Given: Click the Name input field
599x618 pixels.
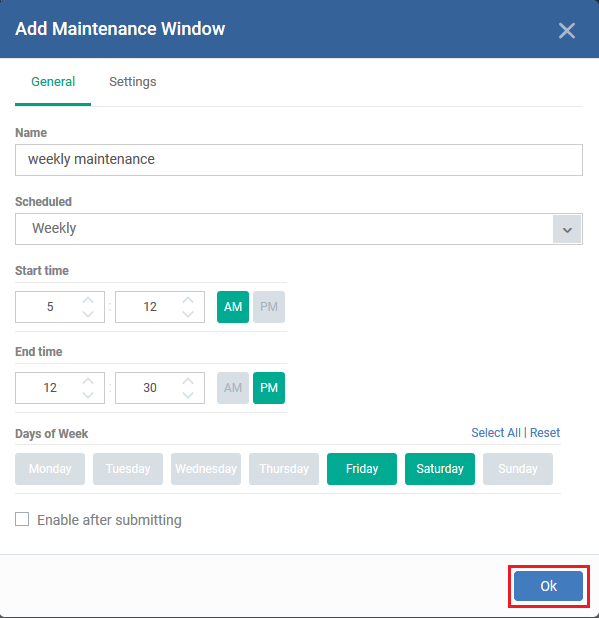Looking at the screenshot, I should pos(299,160).
